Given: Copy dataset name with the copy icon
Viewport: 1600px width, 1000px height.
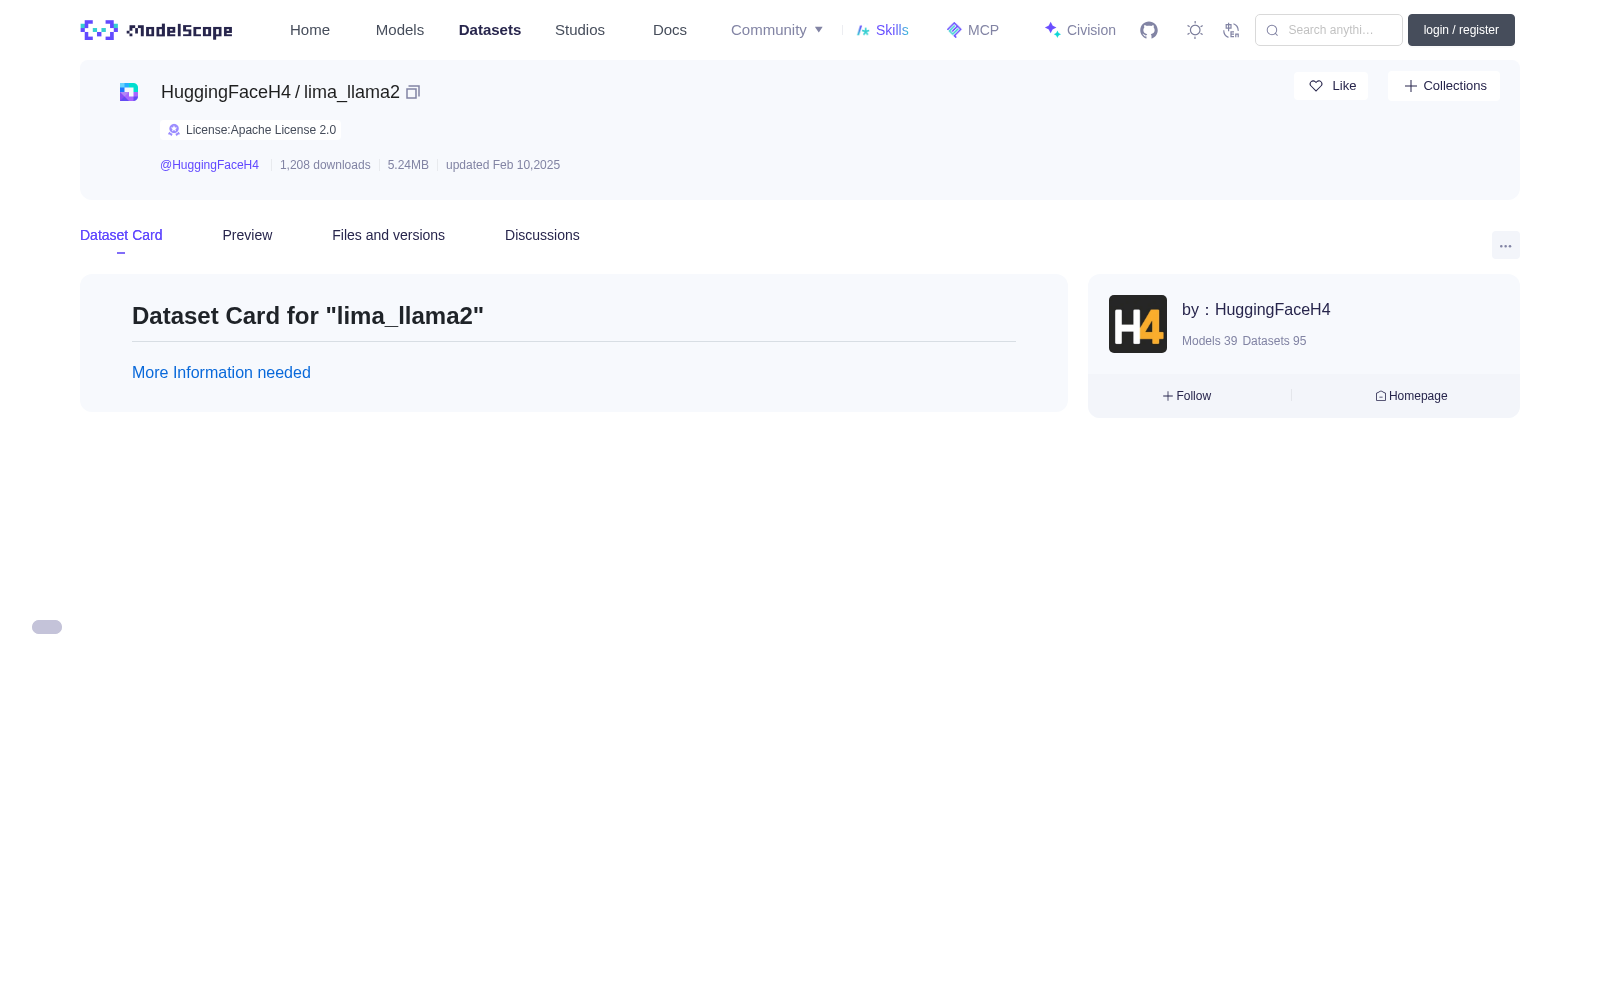Looking at the screenshot, I should 413,92.
